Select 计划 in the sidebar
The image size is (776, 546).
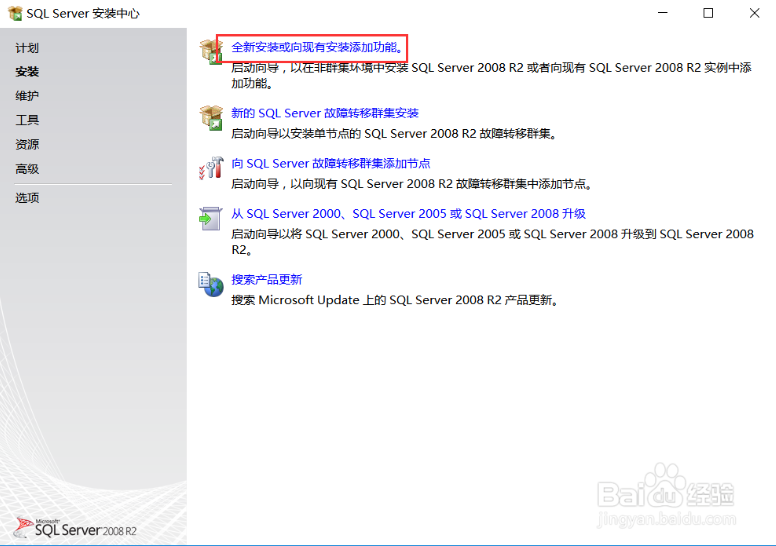pos(27,48)
